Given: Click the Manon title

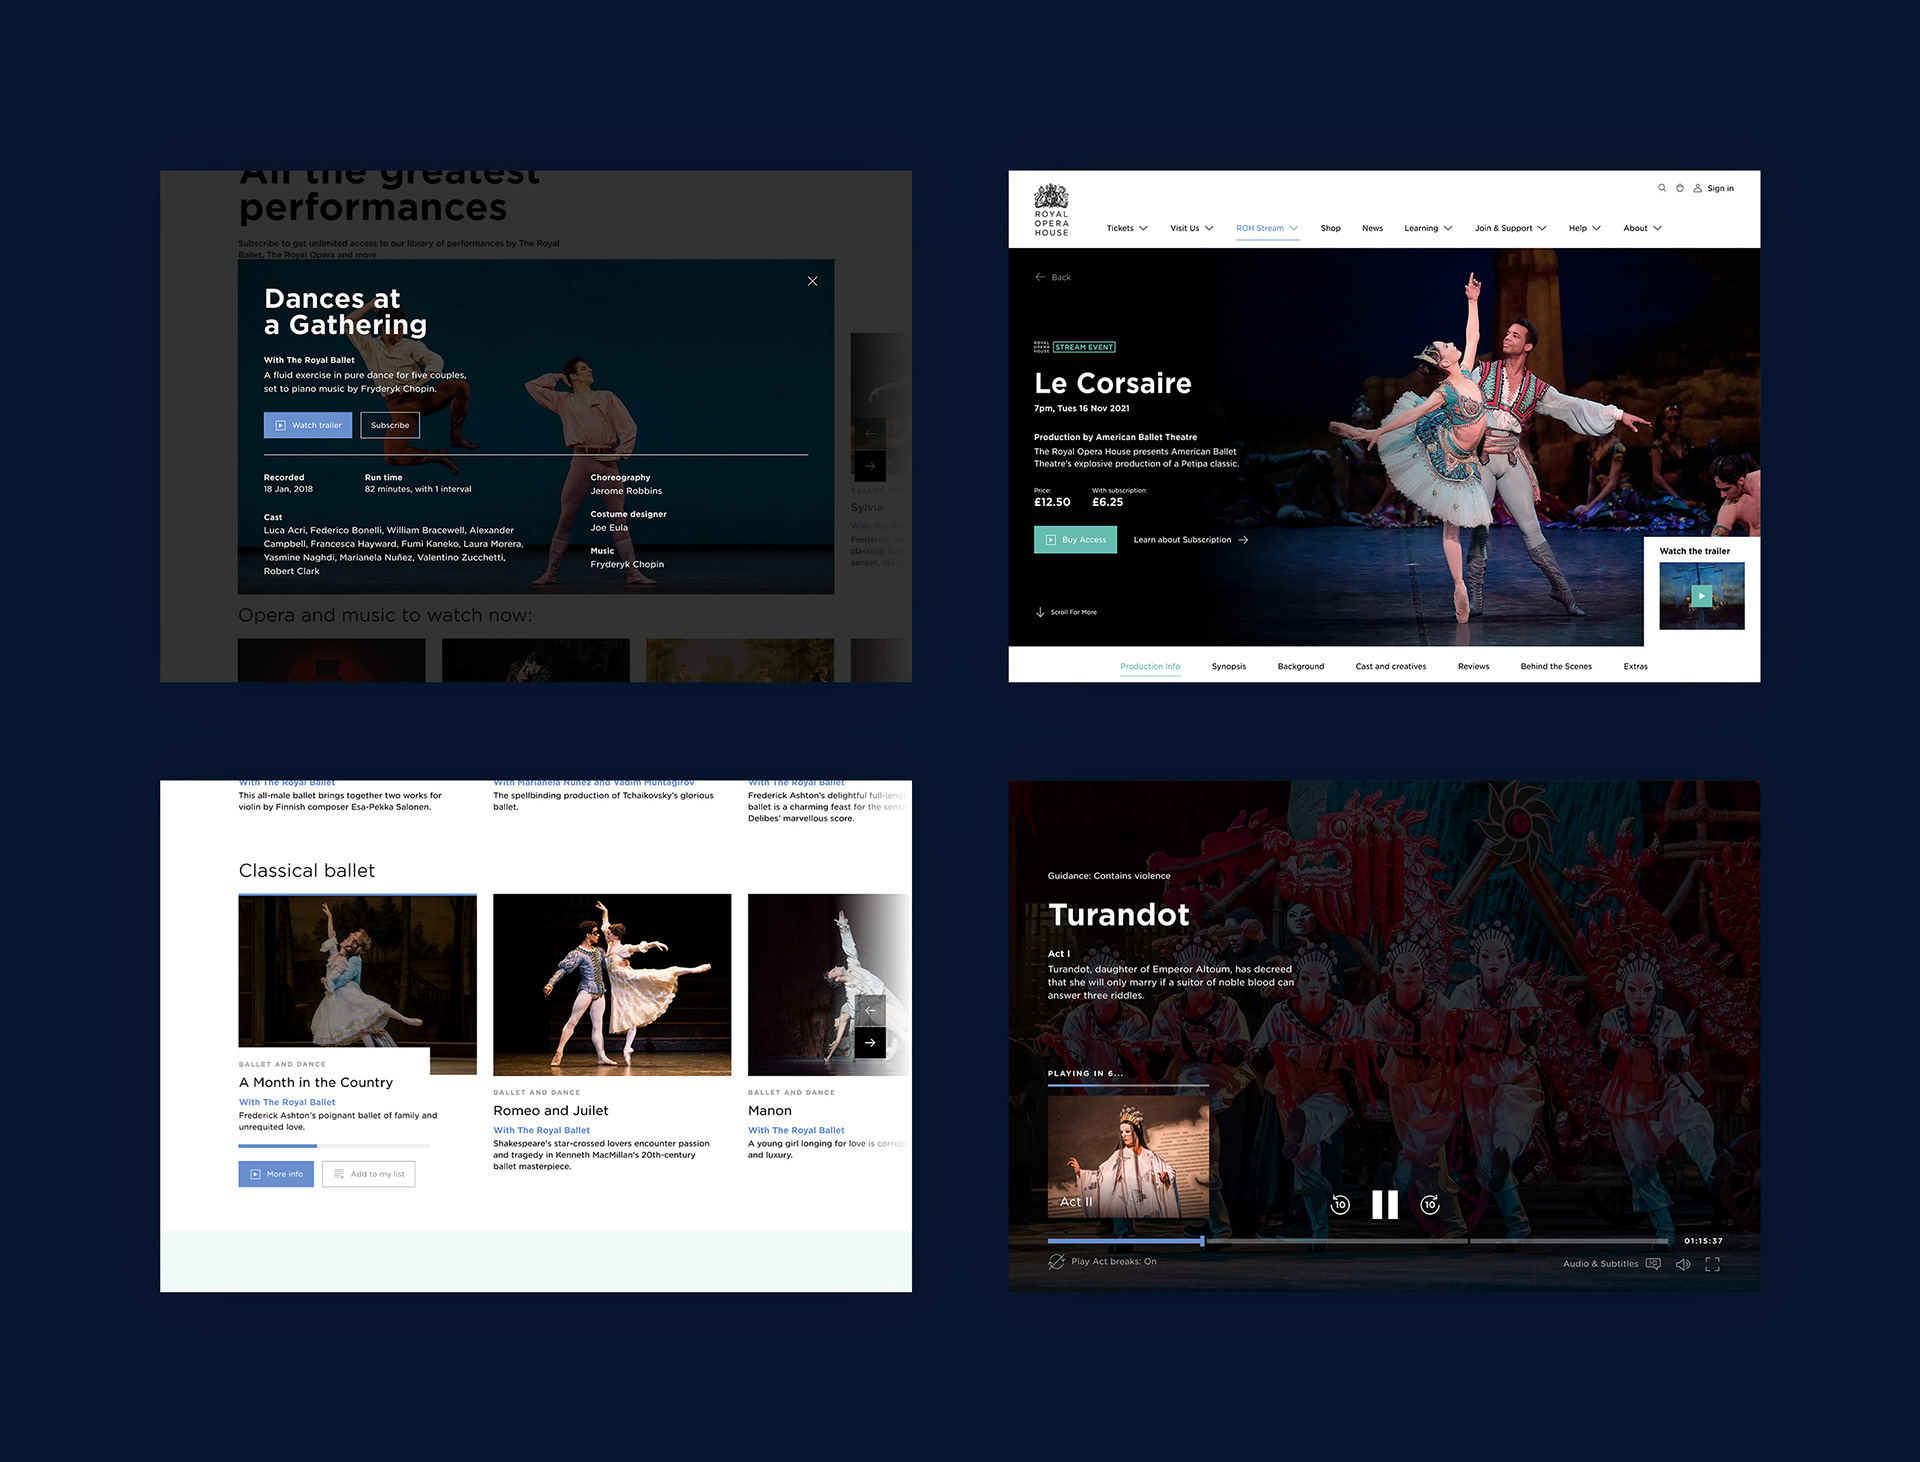Looking at the screenshot, I should point(770,1111).
